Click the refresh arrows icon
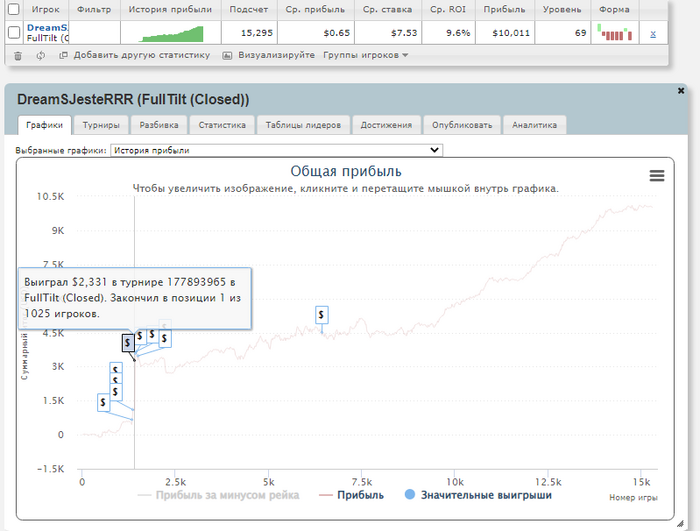The width and height of the screenshot is (700, 531). point(41,56)
